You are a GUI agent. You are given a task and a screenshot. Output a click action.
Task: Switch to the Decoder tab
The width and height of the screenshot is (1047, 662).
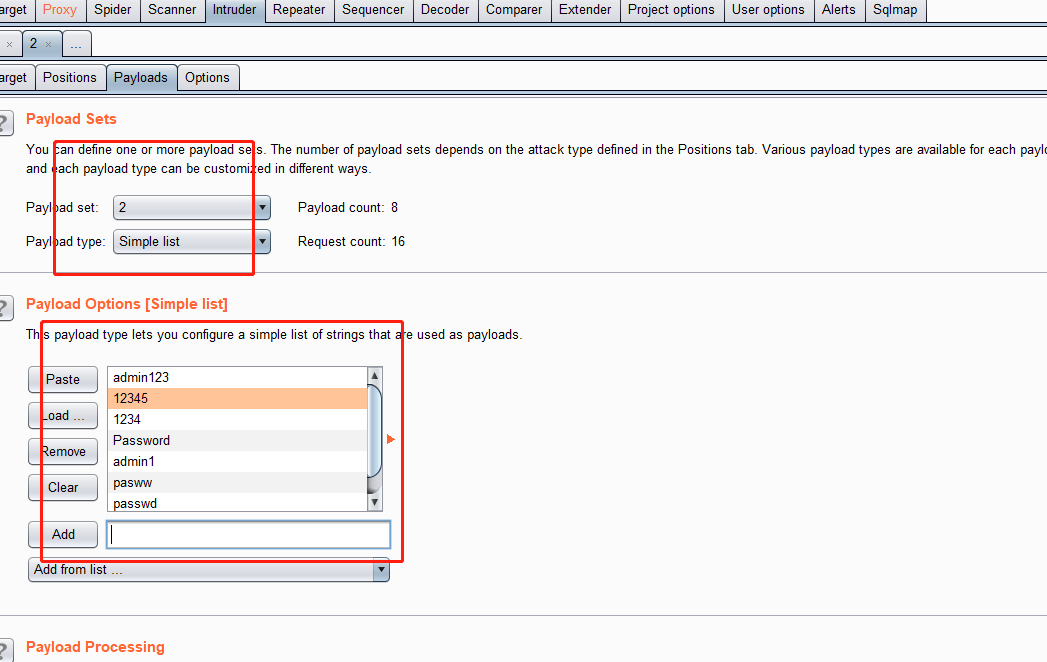445,10
